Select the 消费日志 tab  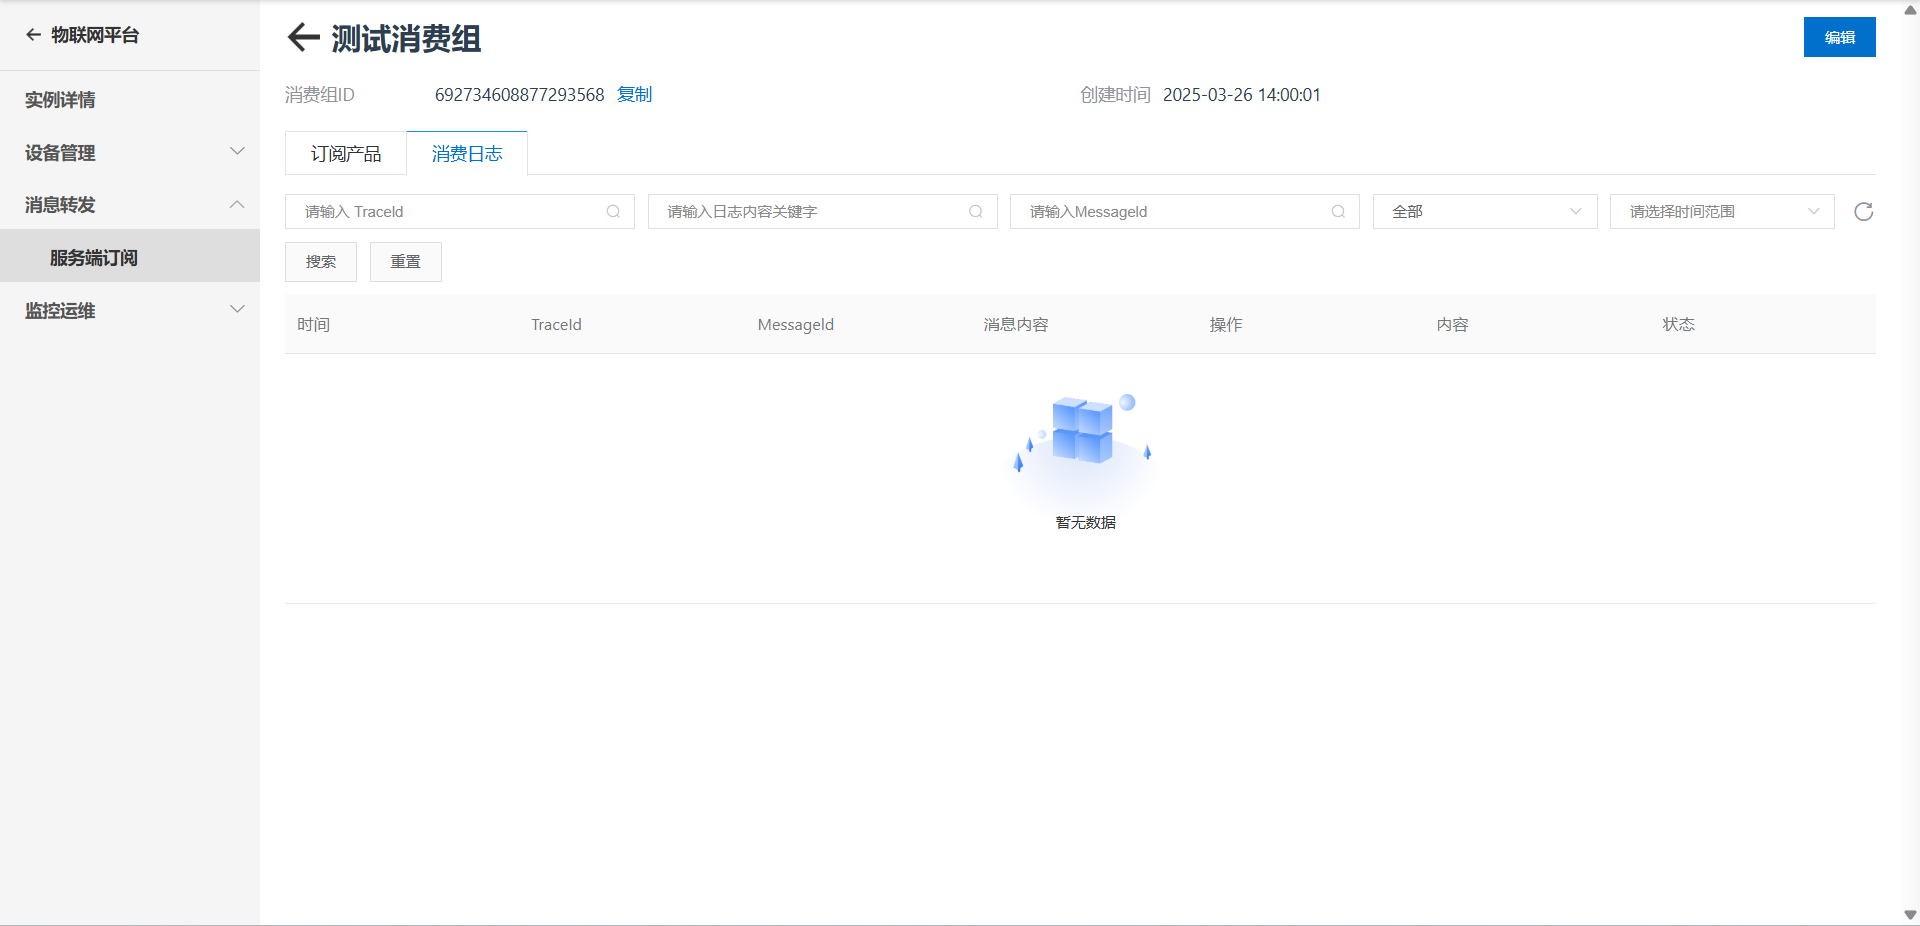(x=467, y=153)
